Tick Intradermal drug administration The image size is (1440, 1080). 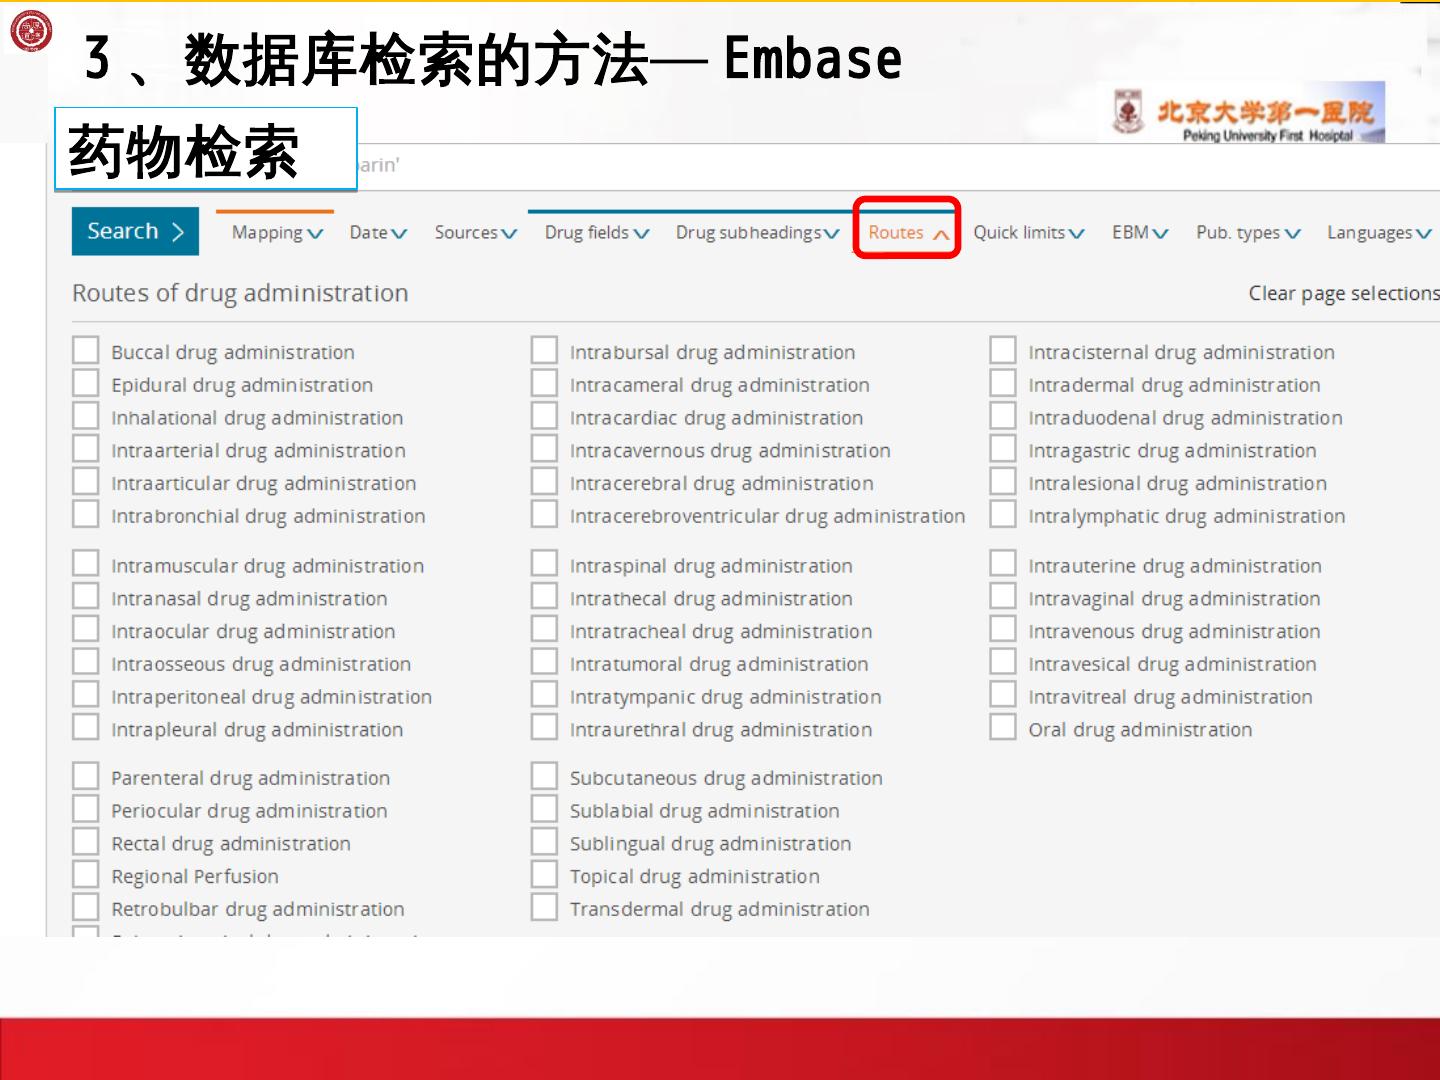[1003, 384]
